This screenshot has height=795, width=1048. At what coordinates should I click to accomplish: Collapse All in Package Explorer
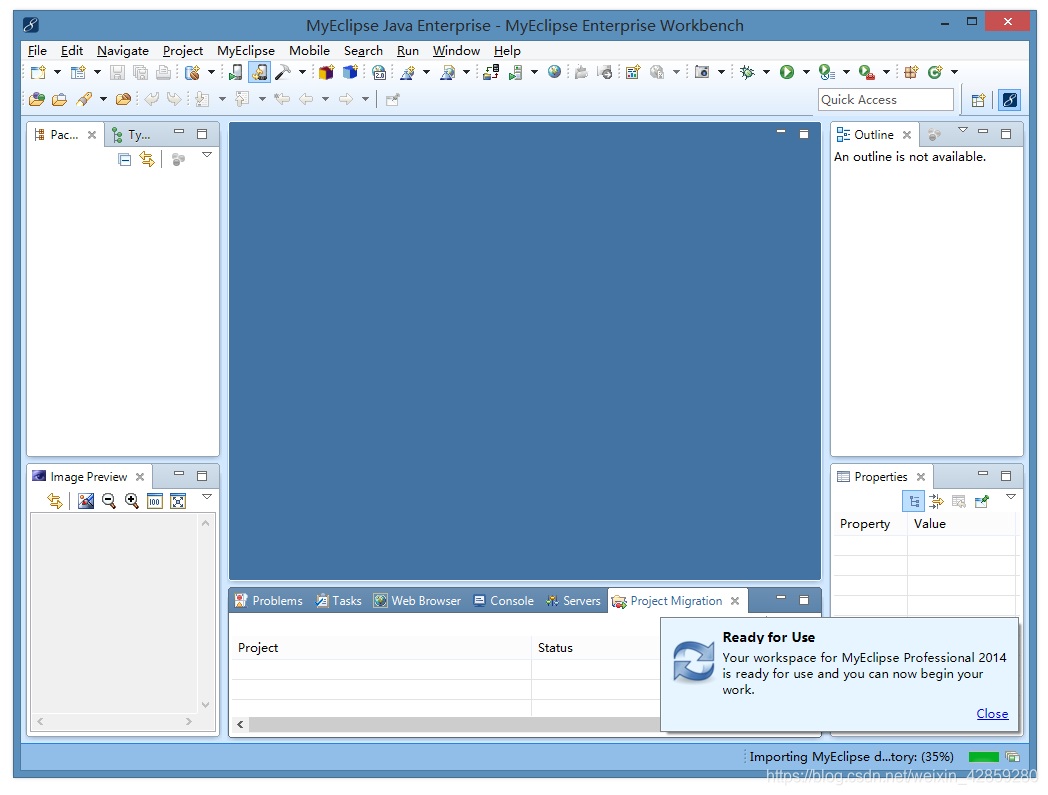(x=124, y=159)
